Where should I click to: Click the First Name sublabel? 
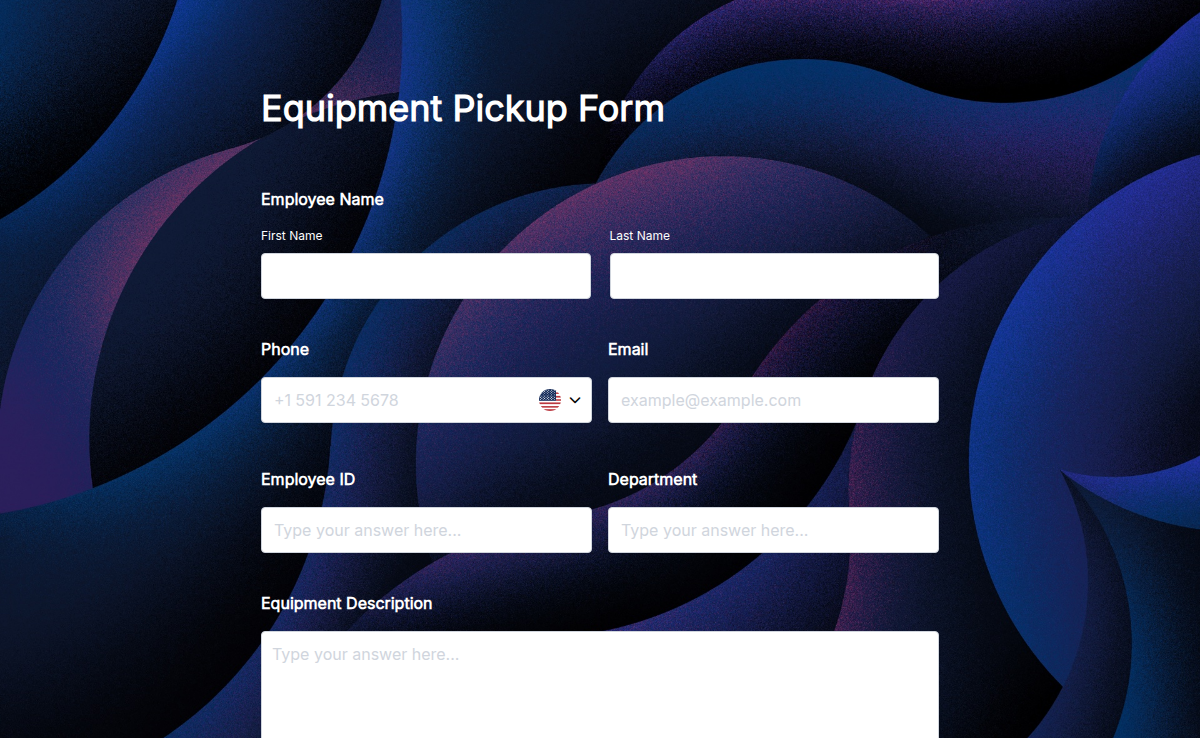pos(291,235)
